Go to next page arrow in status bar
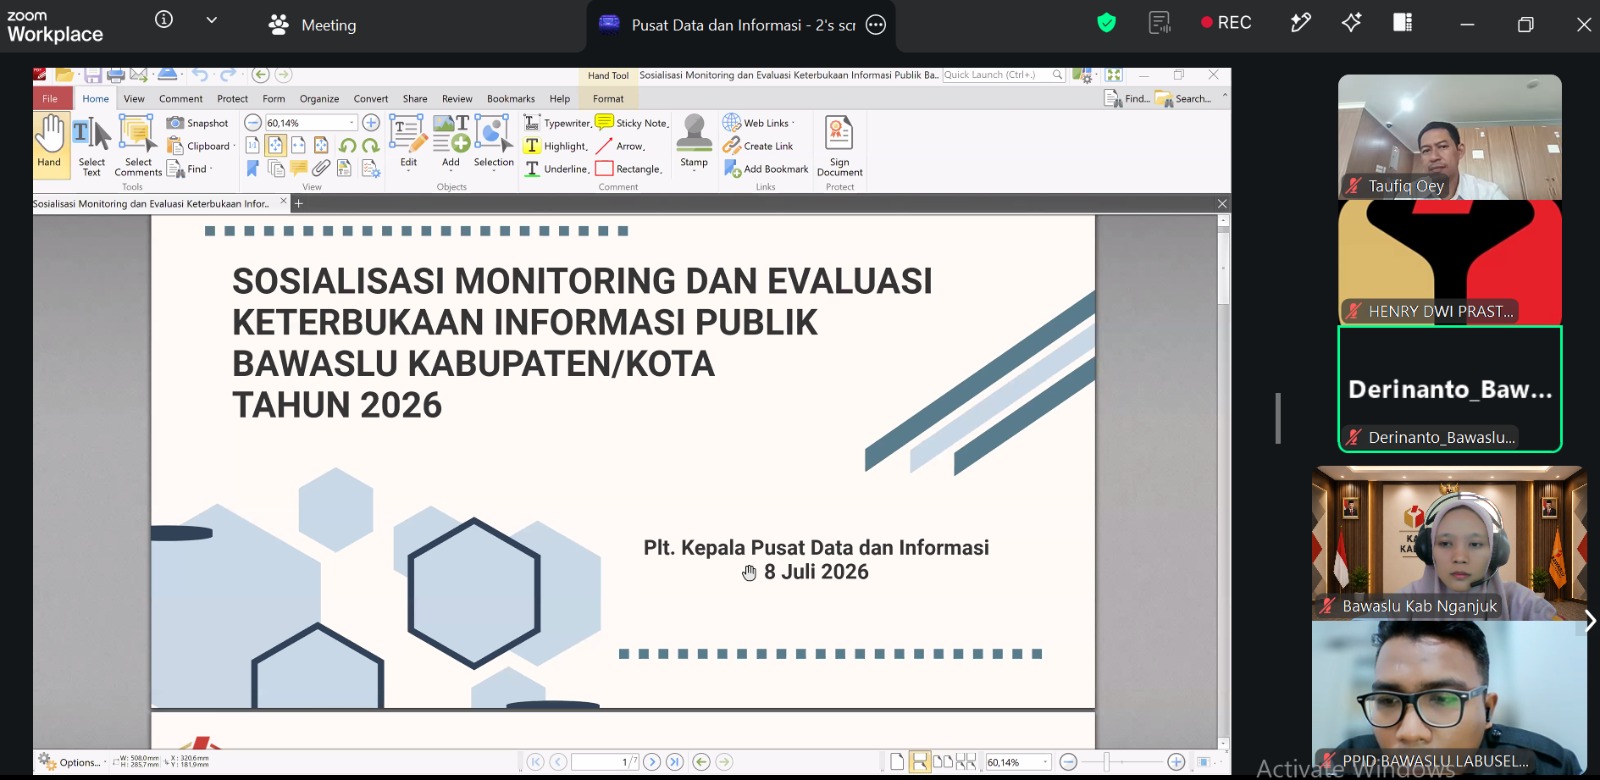Viewport: 1600px width, 780px height. tap(652, 762)
